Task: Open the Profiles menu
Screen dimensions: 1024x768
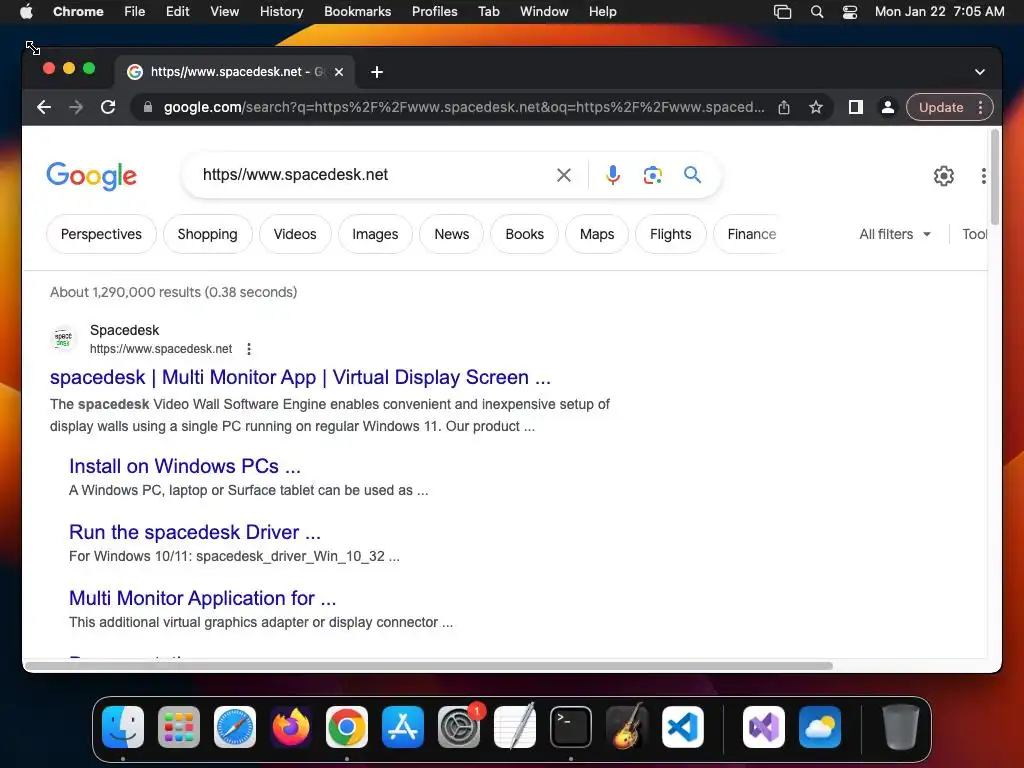Action: pos(434,12)
